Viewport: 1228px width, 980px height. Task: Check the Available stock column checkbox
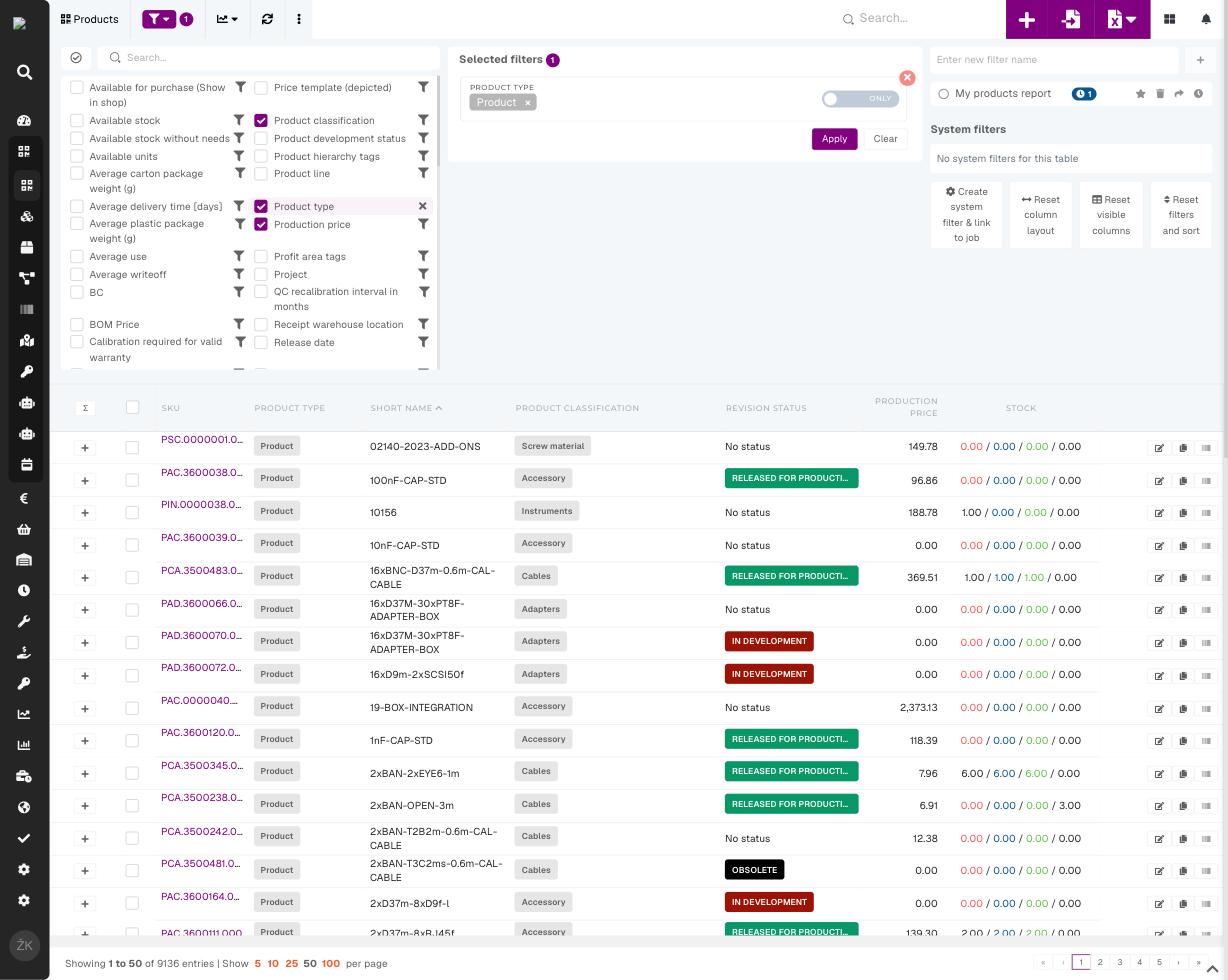tap(77, 121)
